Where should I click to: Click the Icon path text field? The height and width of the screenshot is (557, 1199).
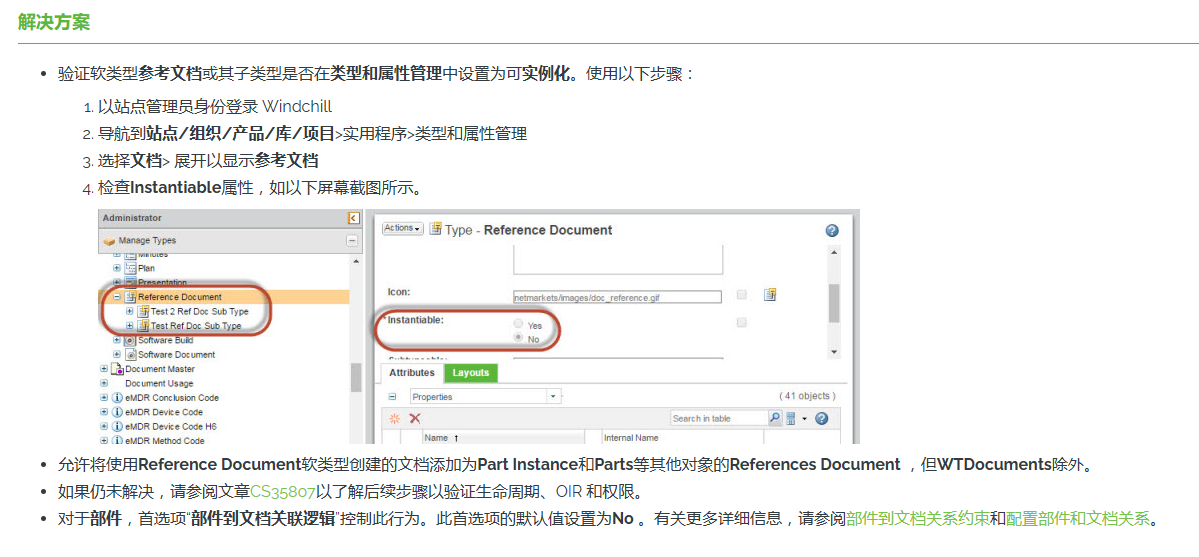coord(617,297)
